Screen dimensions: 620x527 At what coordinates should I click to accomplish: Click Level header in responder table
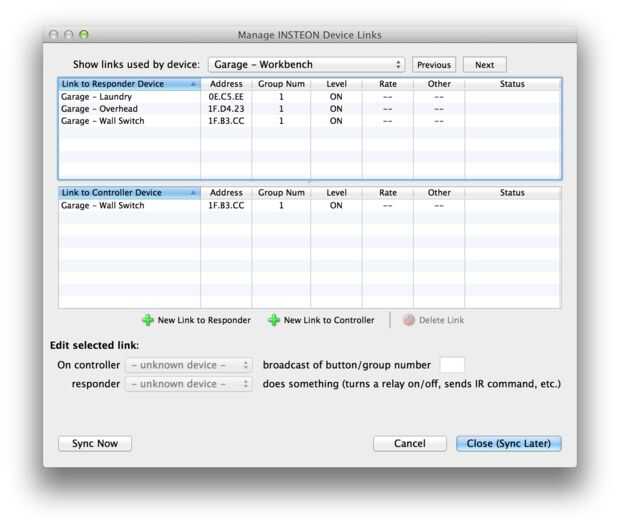[x=336, y=84]
